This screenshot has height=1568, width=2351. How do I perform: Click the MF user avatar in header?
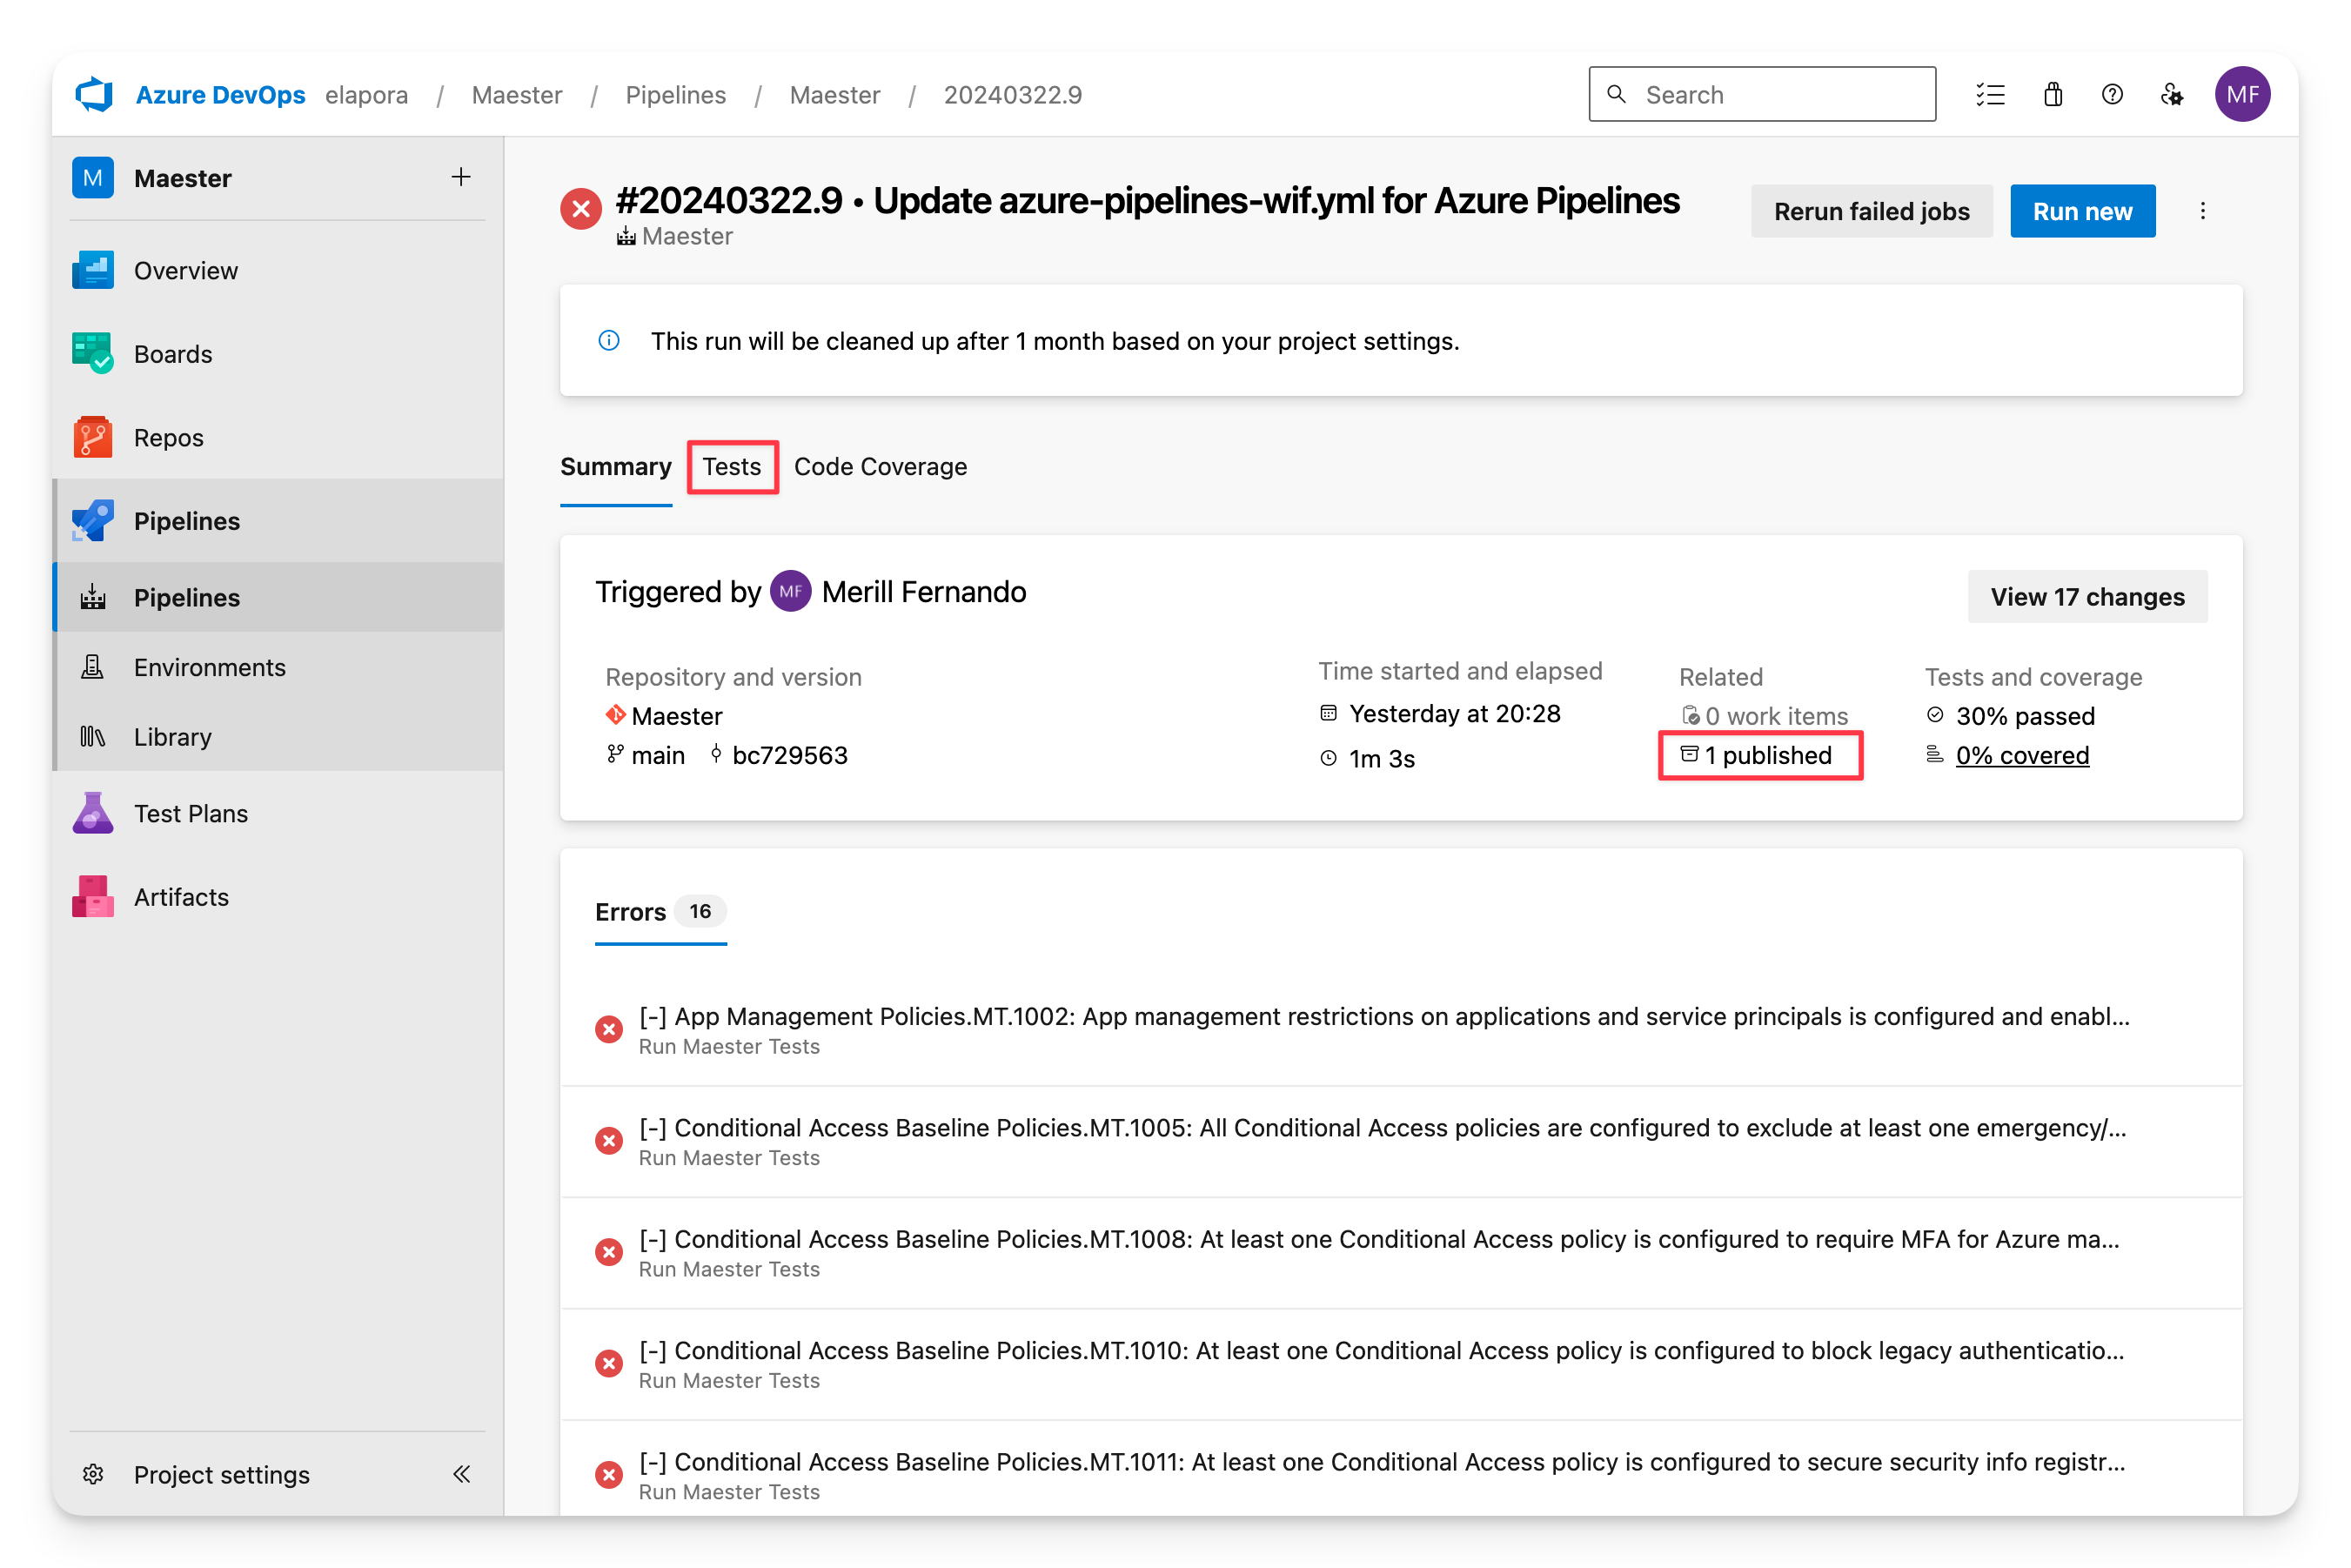coord(2242,94)
